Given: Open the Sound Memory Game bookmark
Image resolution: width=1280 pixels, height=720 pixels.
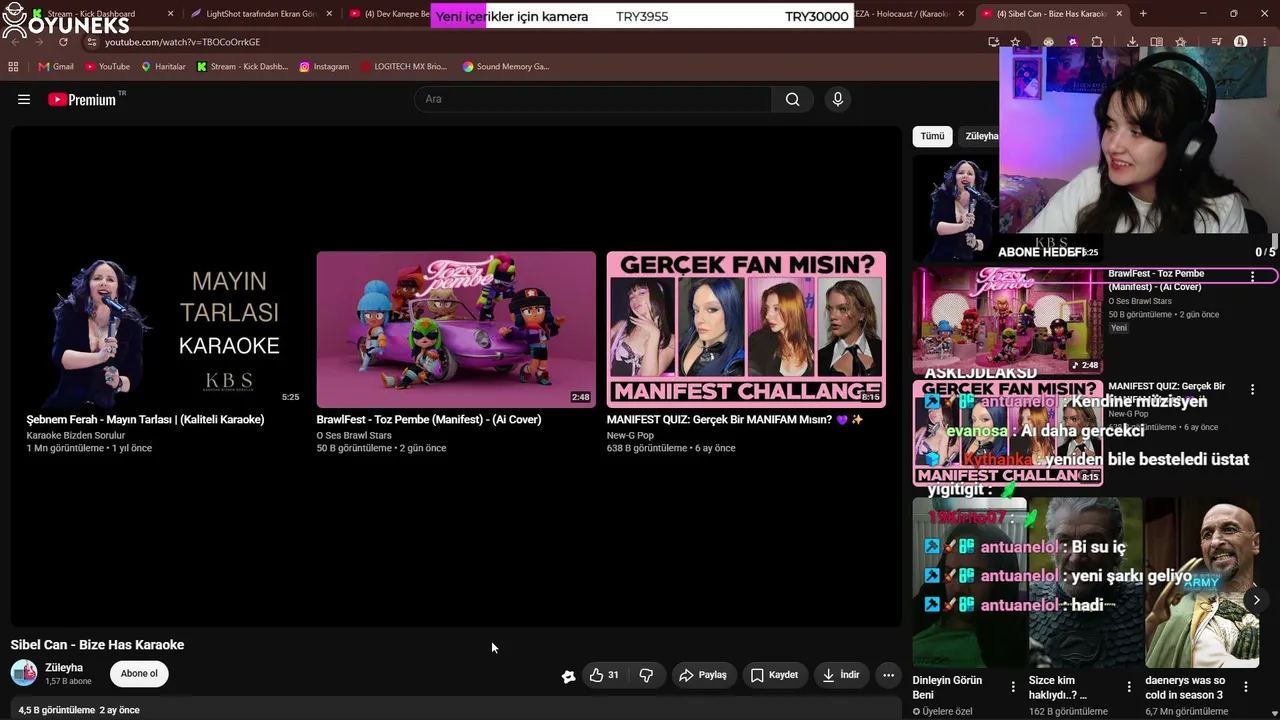Looking at the screenshot, I should [506, 67].
